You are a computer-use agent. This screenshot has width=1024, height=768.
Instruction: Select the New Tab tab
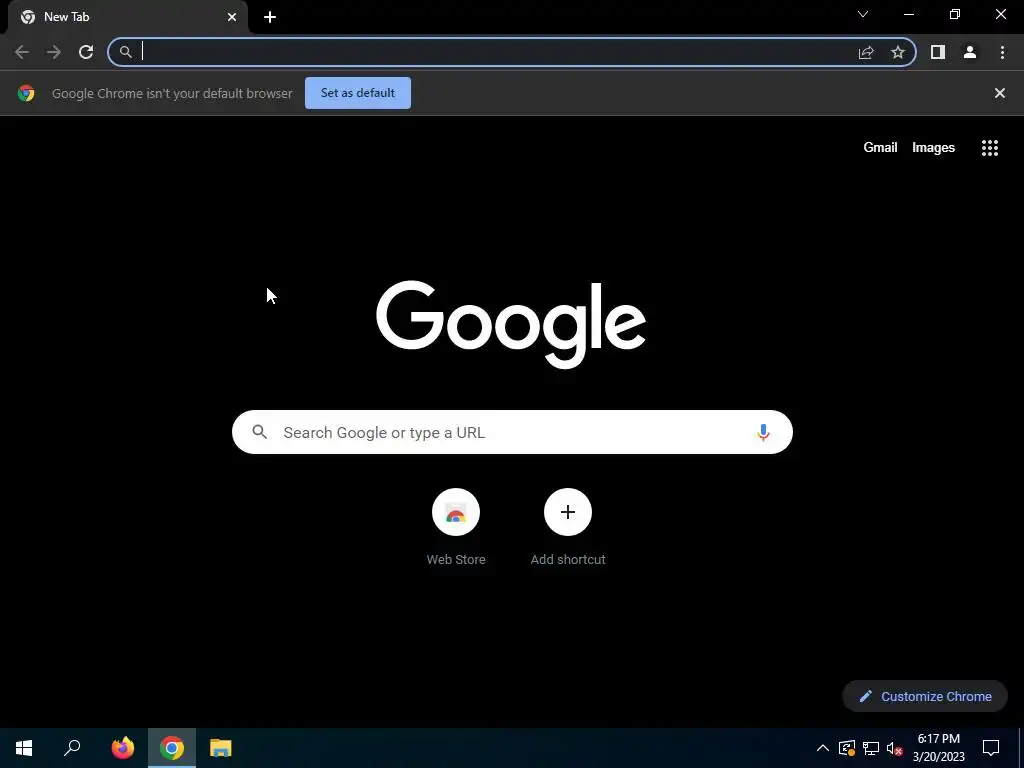tap(128, 17)
